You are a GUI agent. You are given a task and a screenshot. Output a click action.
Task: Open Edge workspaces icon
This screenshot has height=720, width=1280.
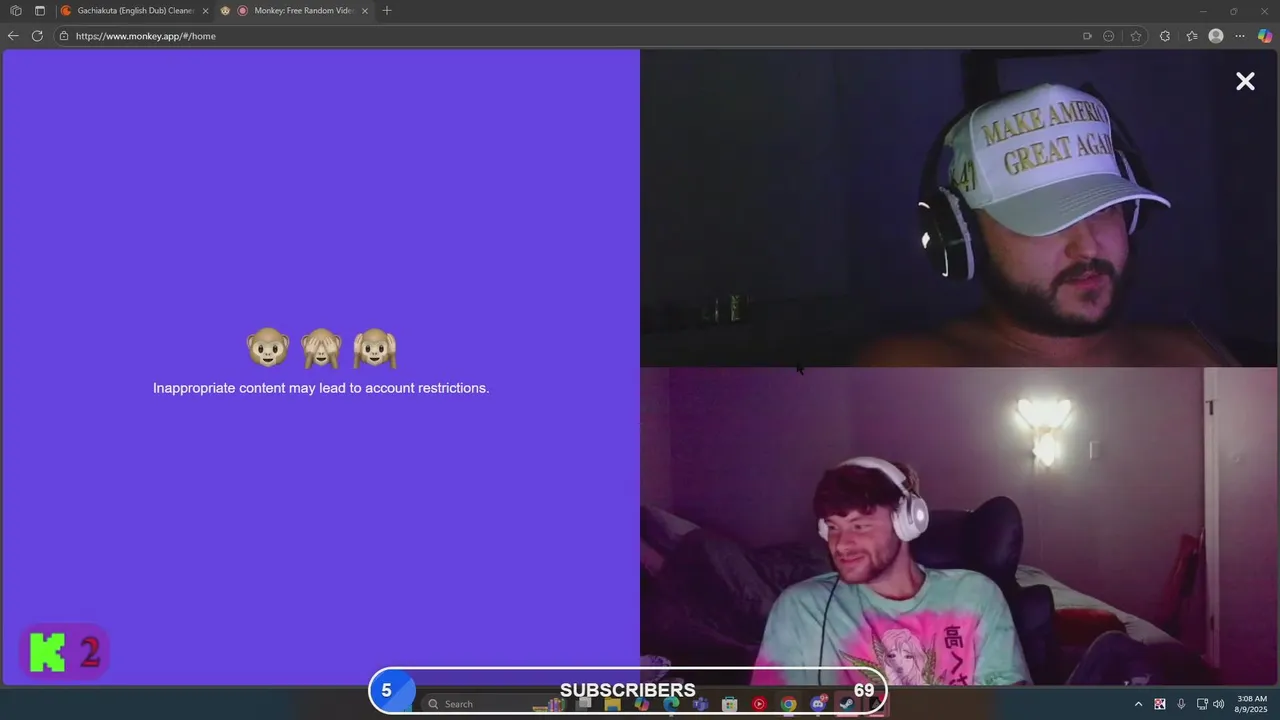click(16, 11)
